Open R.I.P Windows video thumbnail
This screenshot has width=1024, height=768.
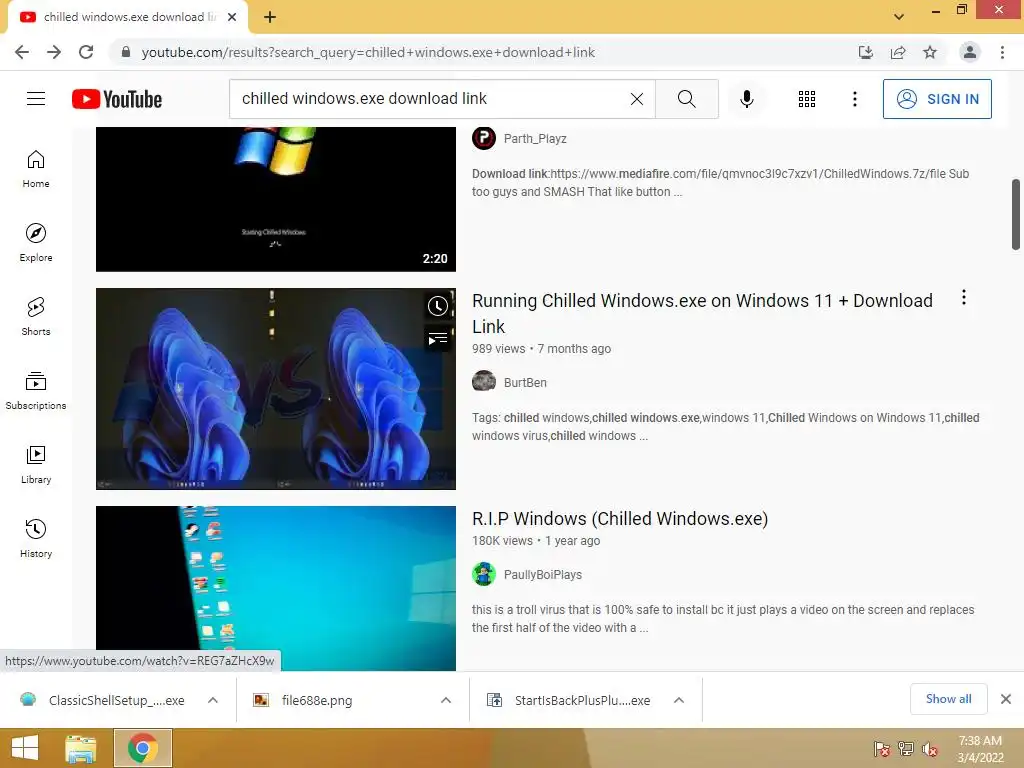[276, 588]
